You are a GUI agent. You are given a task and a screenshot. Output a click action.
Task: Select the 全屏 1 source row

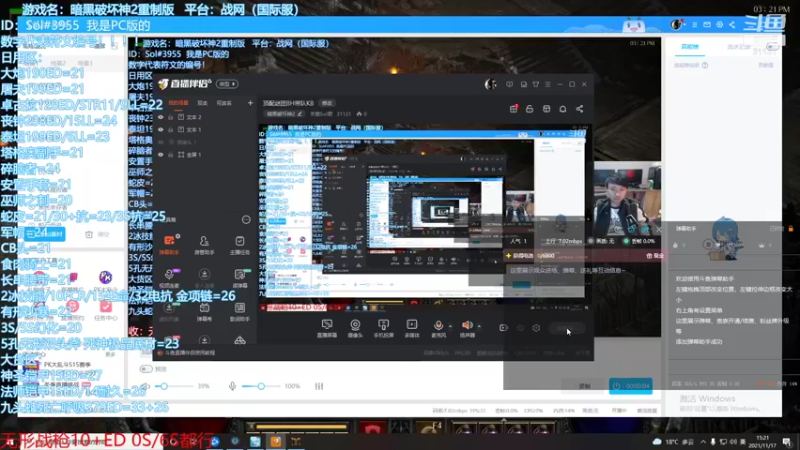click(x=204, y=155)
